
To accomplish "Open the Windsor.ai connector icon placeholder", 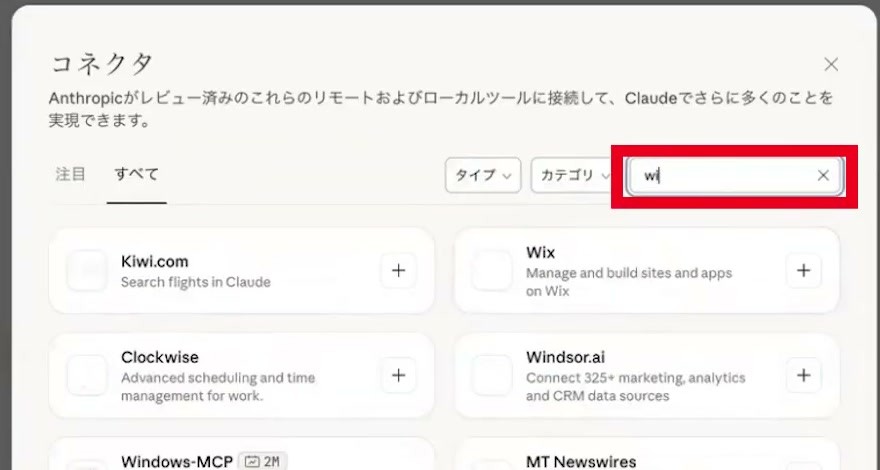I will click(x=492, y=375).
